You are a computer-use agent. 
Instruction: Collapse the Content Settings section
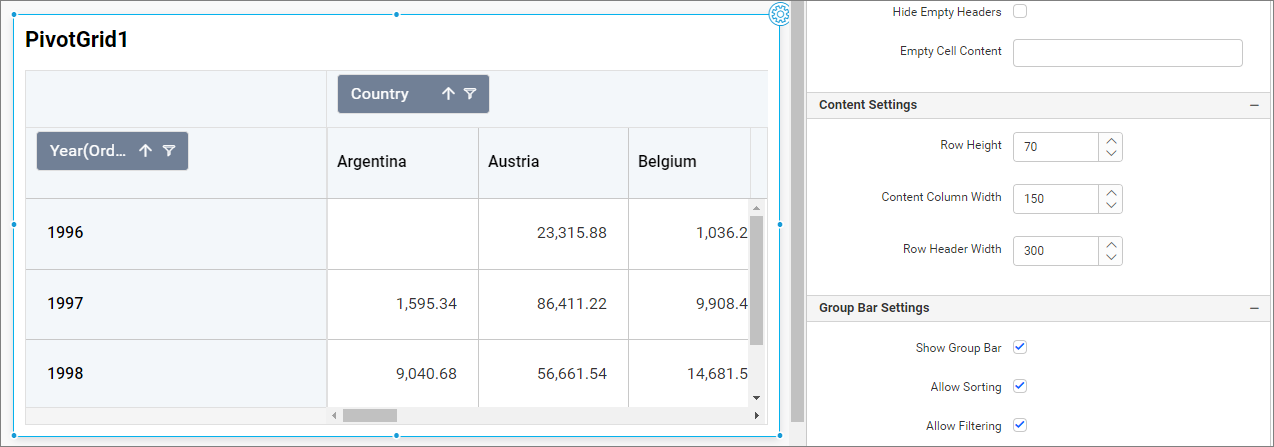coord(1253,105)
